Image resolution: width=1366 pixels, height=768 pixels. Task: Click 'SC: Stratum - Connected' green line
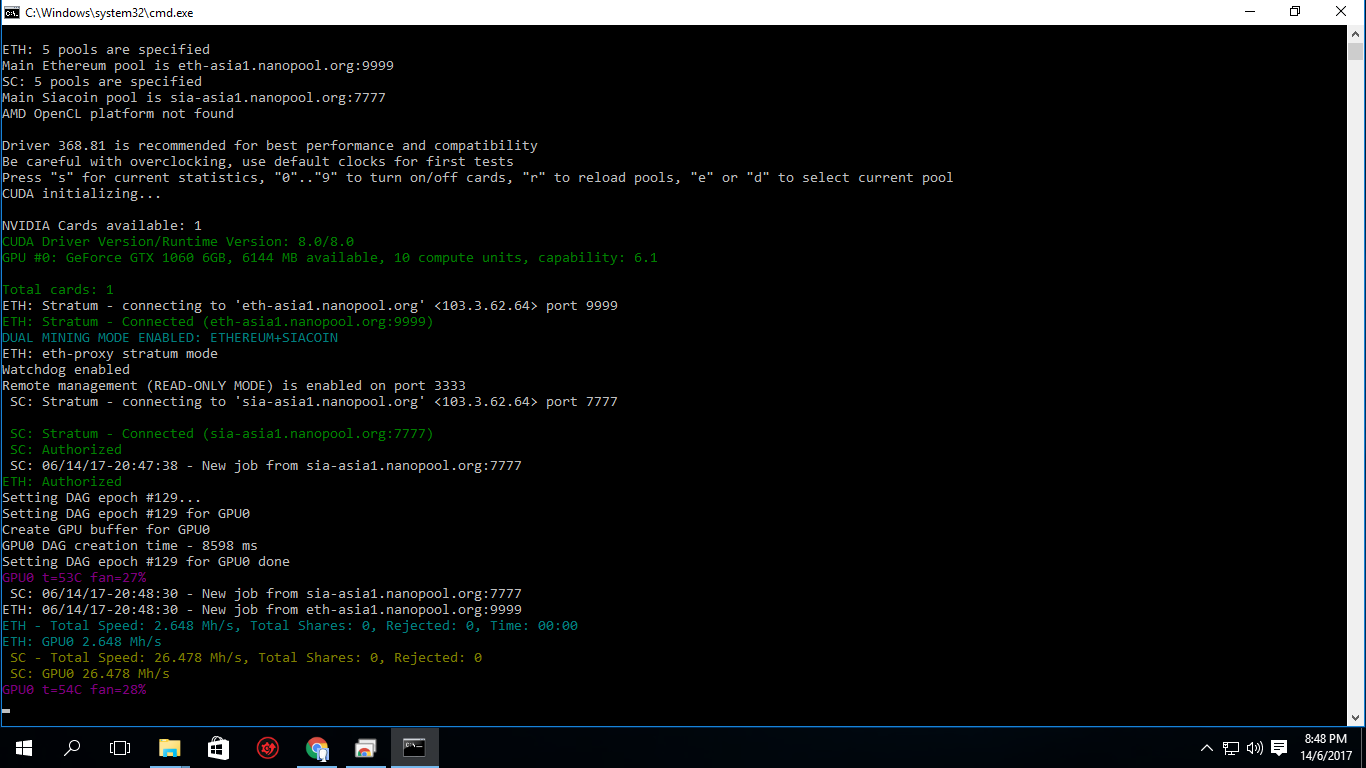pos(222,434)
